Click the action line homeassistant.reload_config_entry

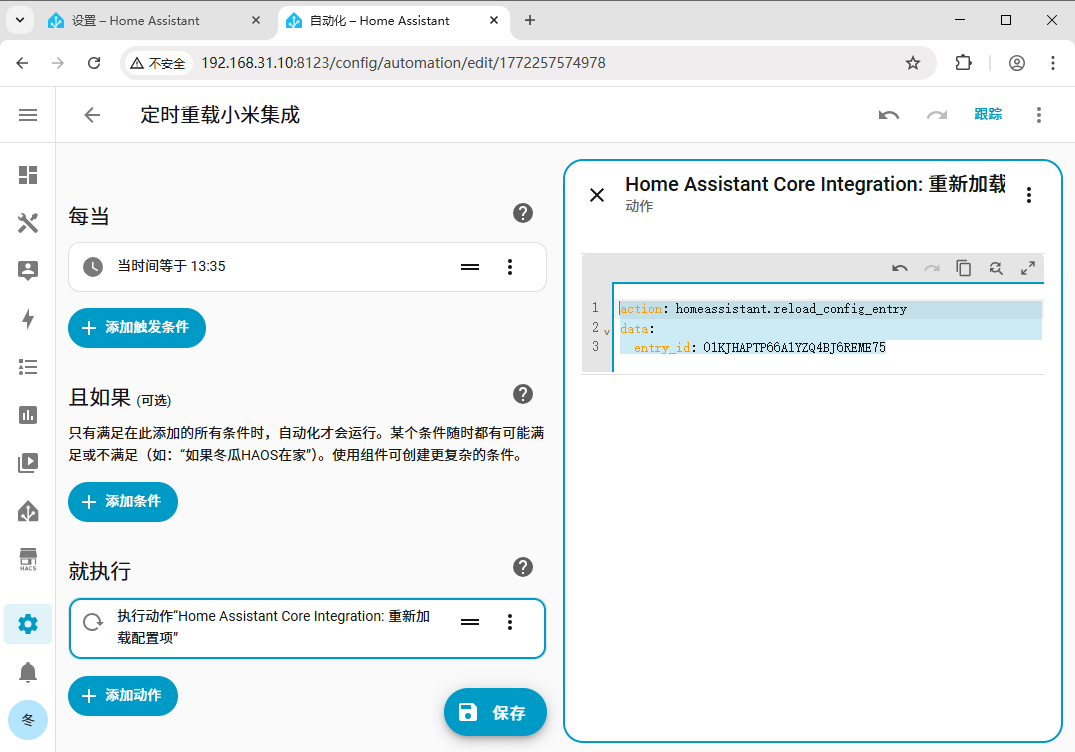coord(790,309)
